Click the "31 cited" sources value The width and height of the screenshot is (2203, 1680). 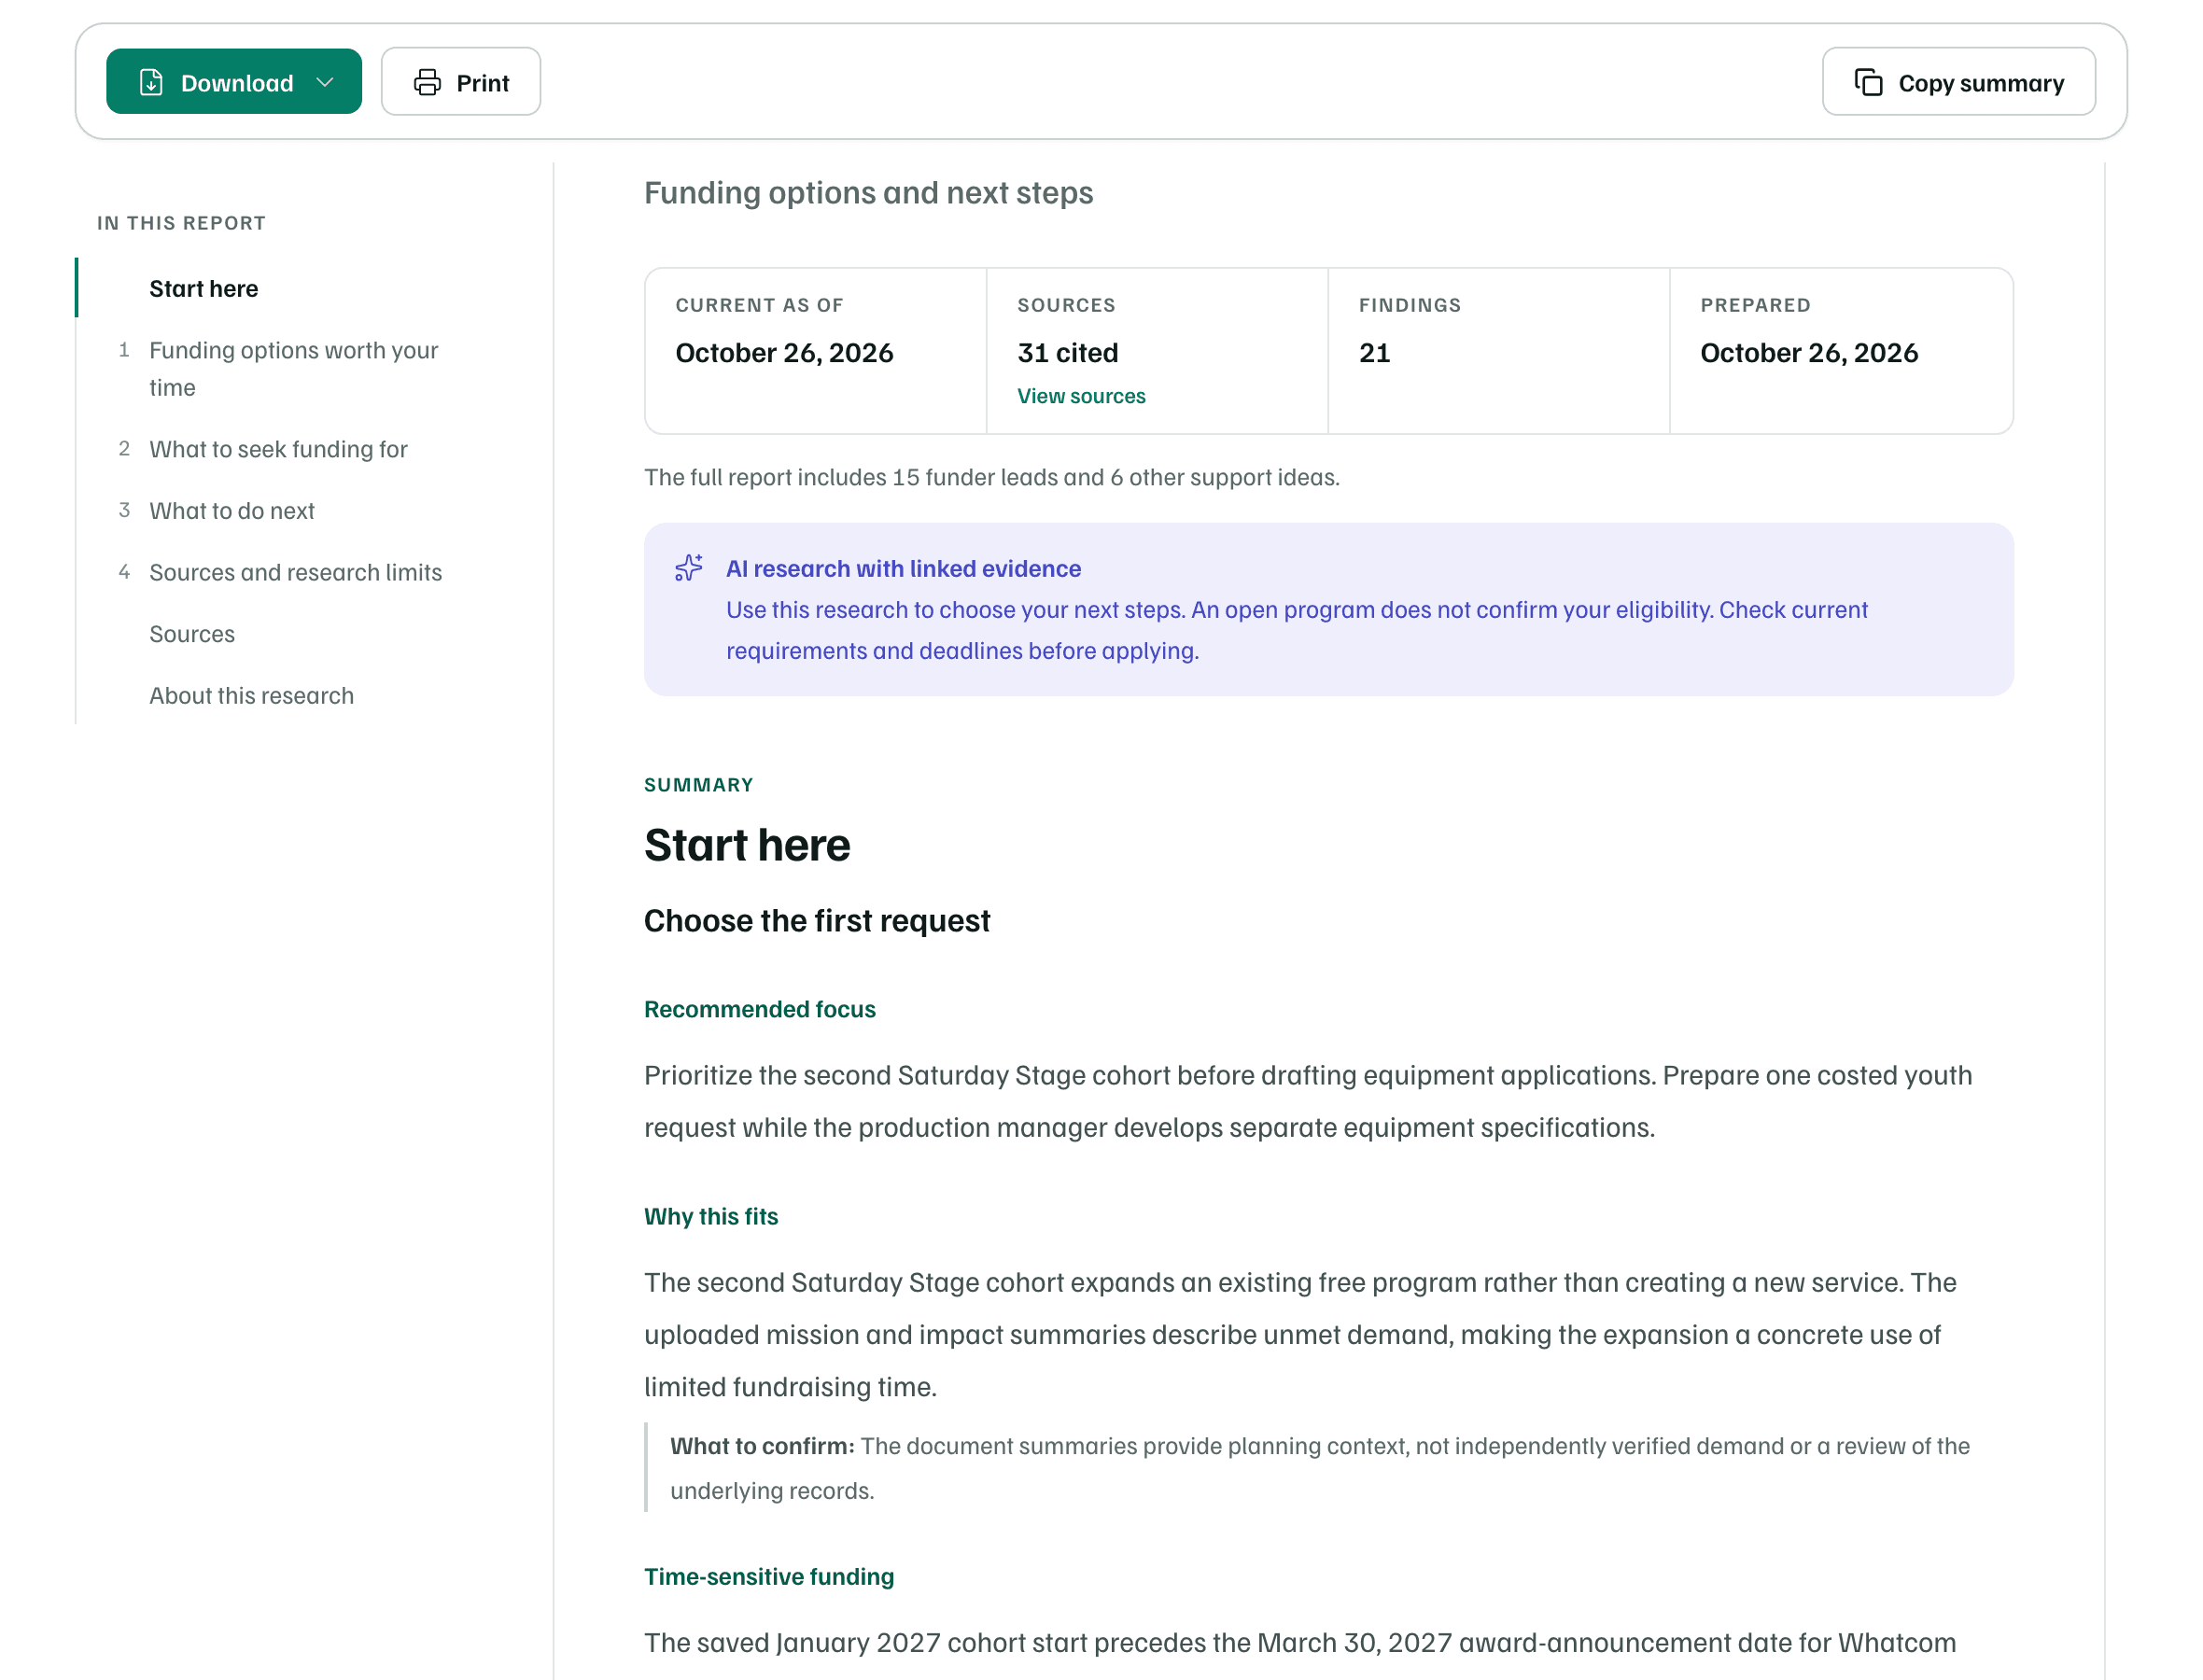coord(1067,352)
